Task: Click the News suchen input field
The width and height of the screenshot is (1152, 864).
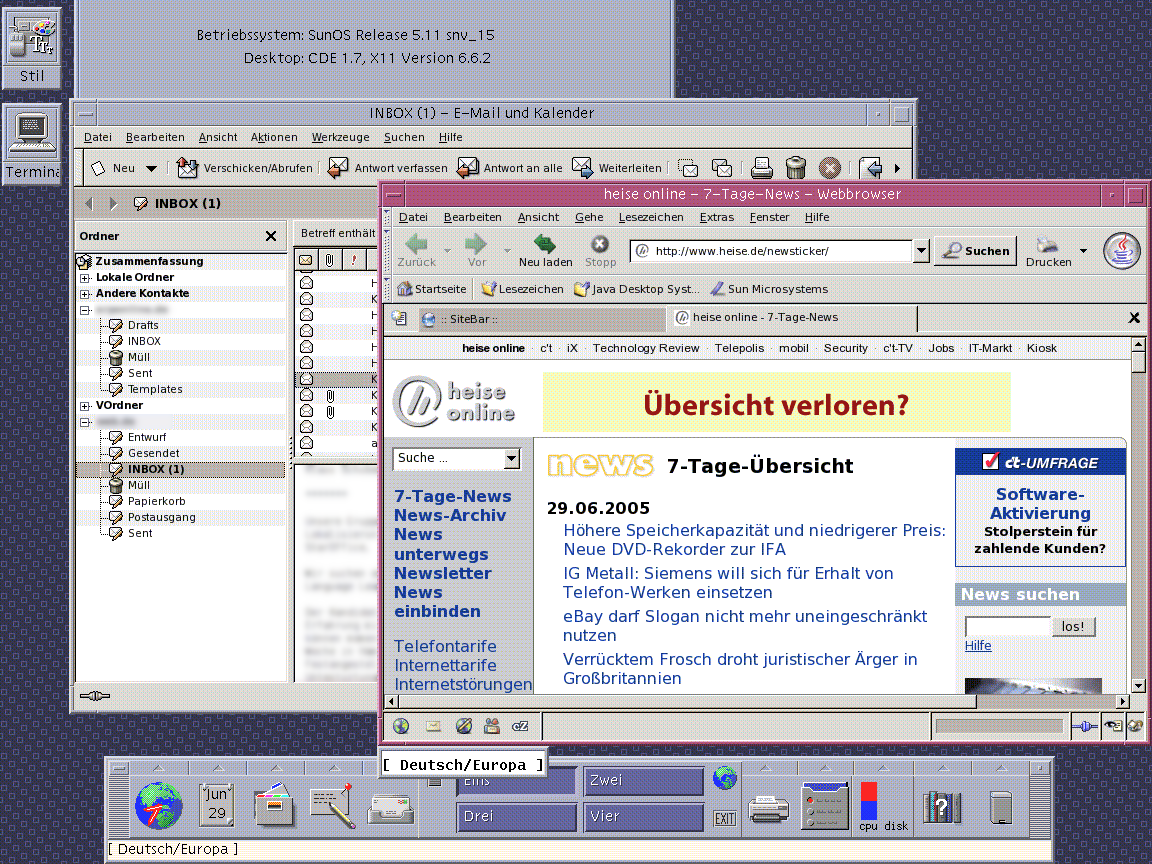Action: coord(1007,625)
